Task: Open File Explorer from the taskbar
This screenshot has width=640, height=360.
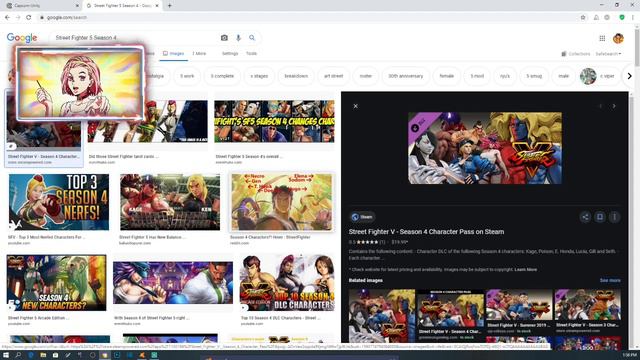Action: point(43,355)
